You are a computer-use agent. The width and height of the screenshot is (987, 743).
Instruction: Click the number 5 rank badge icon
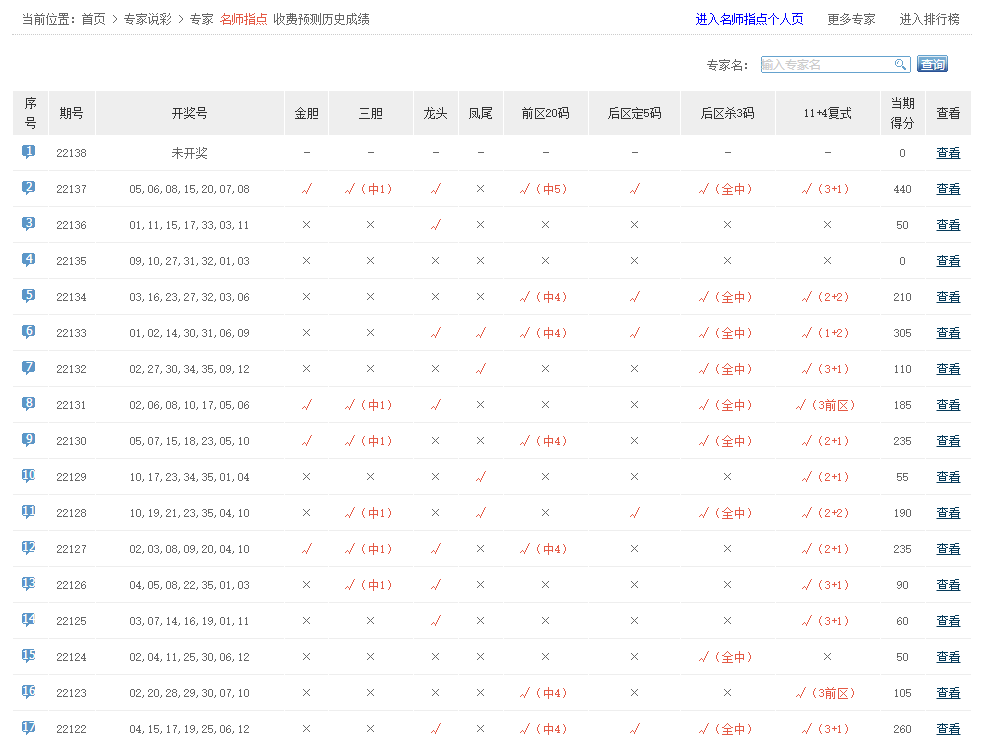point(29,296)
